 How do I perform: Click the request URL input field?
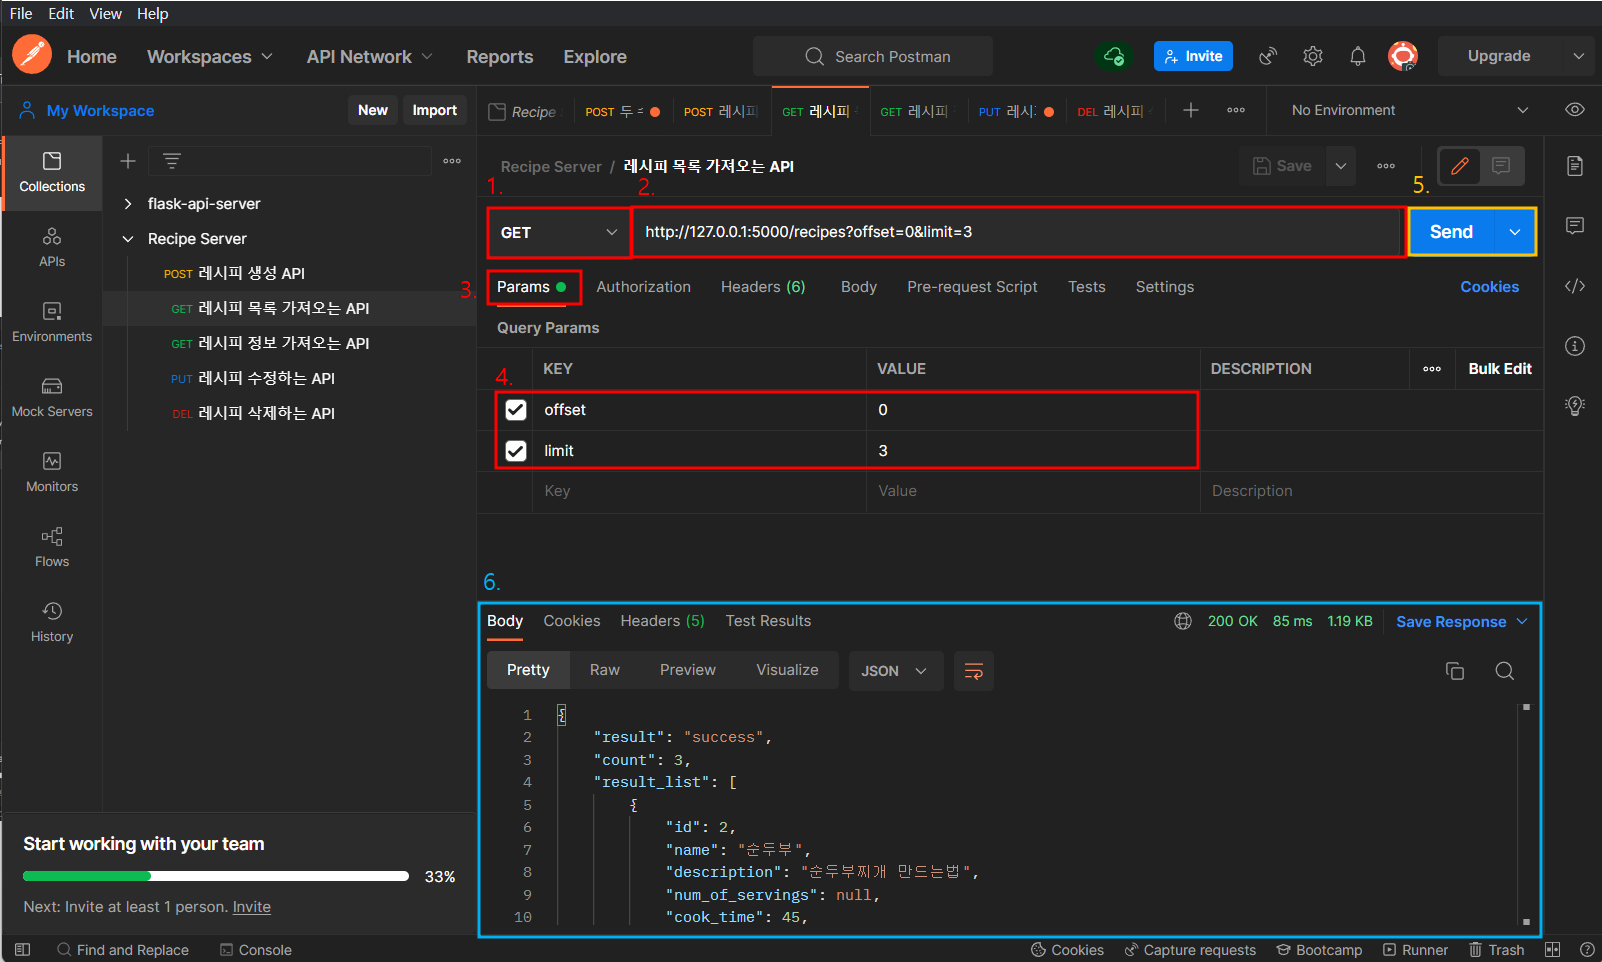coord(1018,232)
